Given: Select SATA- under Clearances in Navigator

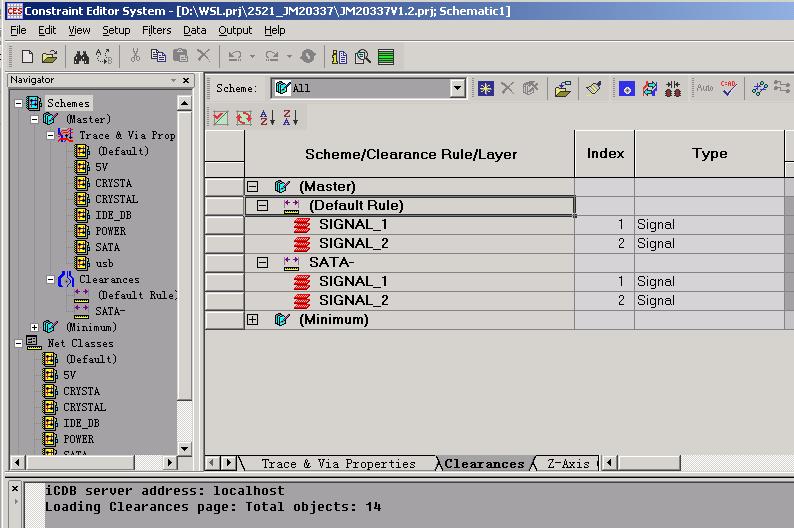Looking at the screenshot, I should (110, 311).
